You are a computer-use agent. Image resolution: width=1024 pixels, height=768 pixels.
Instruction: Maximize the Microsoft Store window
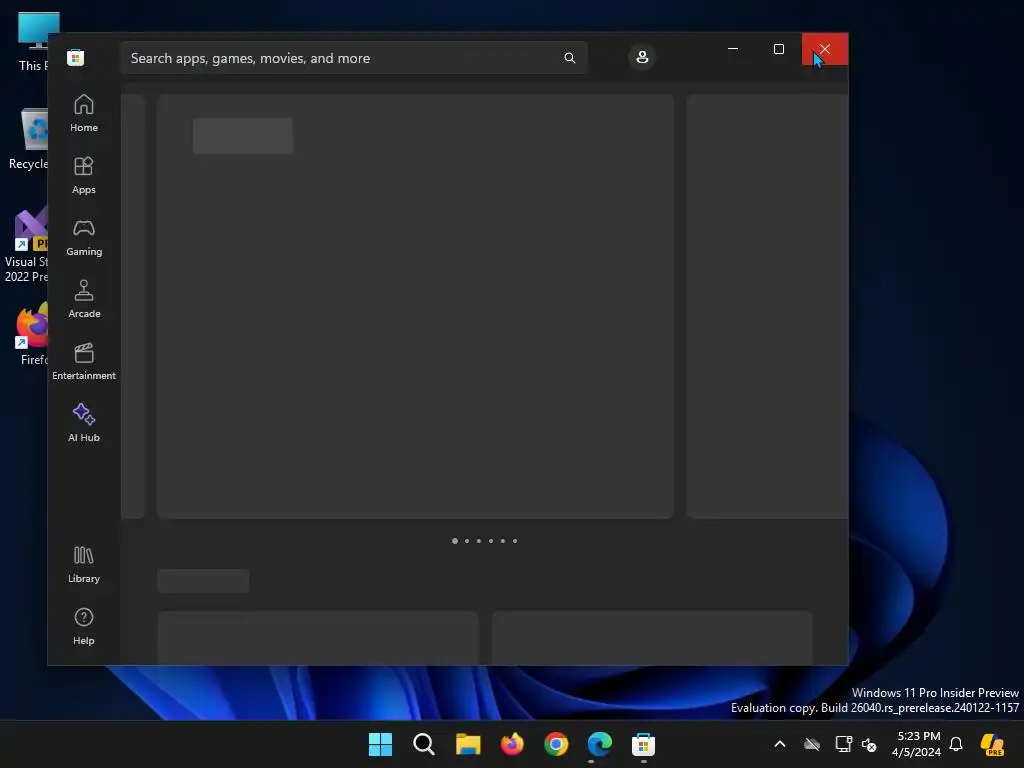778,49
